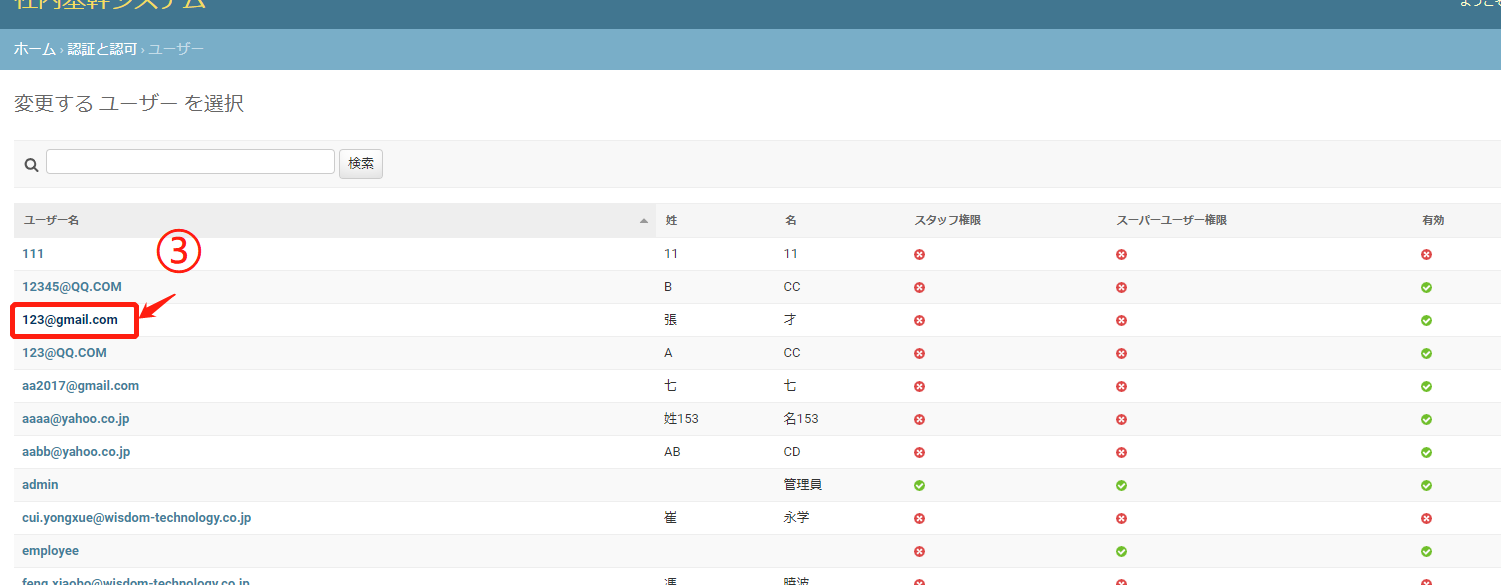Open user 123@QQ.COM

coord(64,353)
